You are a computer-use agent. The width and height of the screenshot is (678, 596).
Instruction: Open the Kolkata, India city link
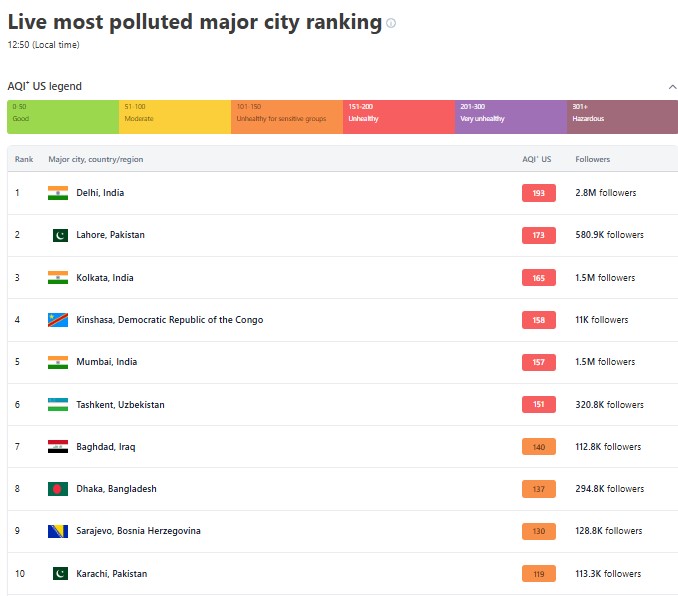click(104, 278)
